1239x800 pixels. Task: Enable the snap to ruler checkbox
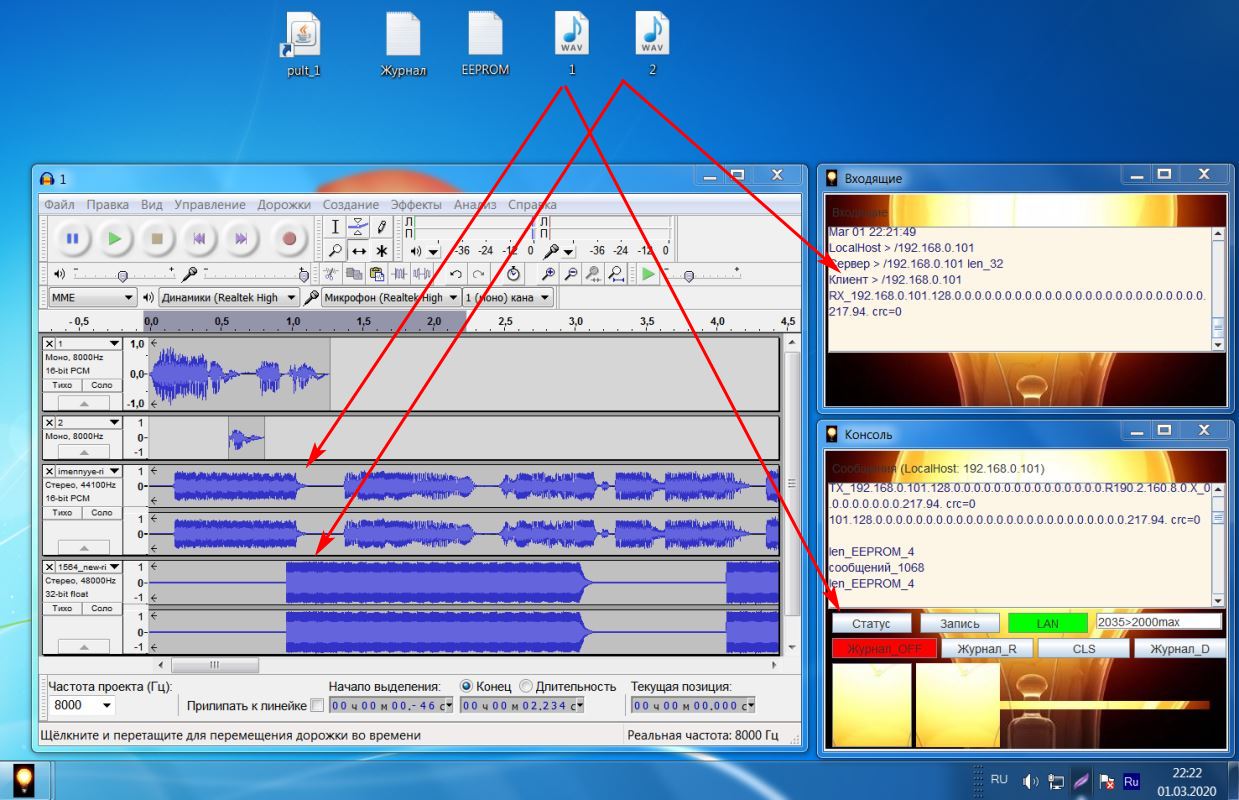[318, 706]
